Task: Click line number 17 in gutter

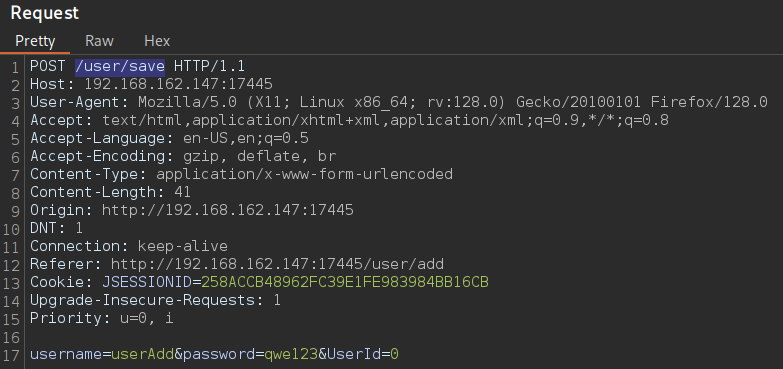Action: 14,356
